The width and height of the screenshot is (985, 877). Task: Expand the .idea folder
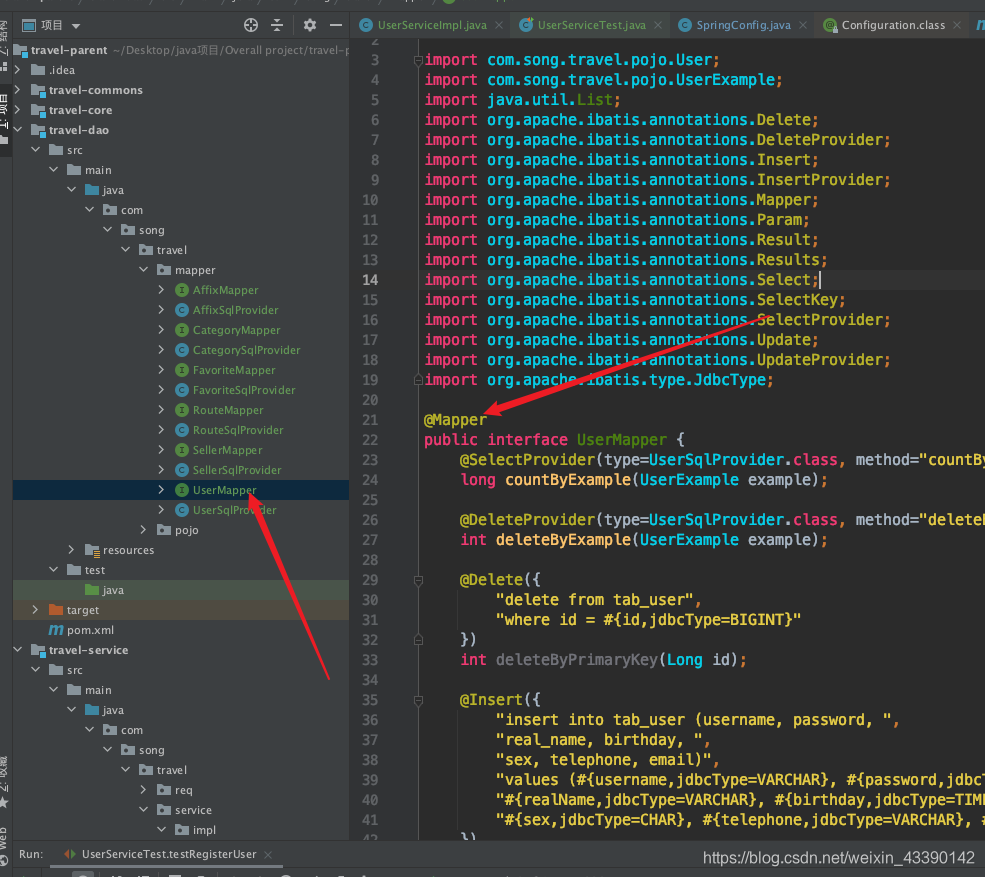(x=18, y=70)
